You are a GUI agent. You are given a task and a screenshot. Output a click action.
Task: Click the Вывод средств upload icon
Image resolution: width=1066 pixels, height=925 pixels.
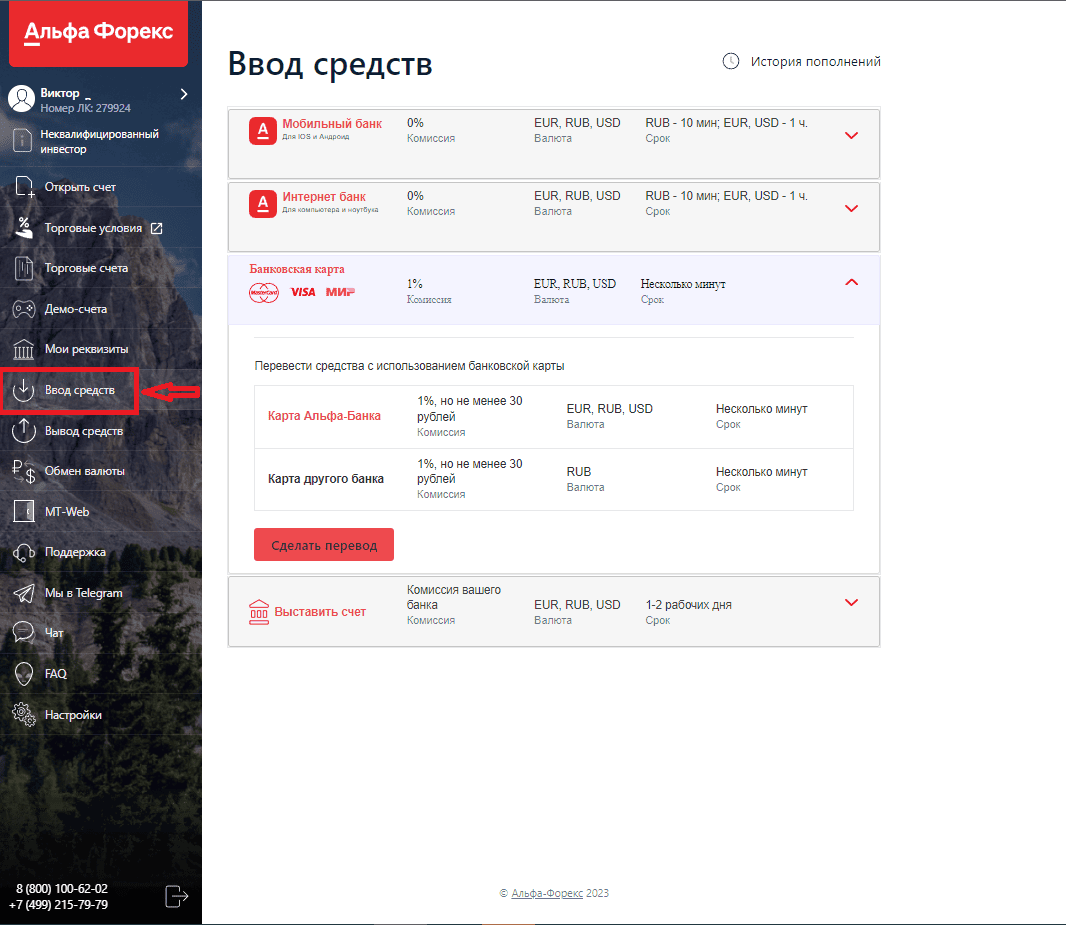(24, 431)
